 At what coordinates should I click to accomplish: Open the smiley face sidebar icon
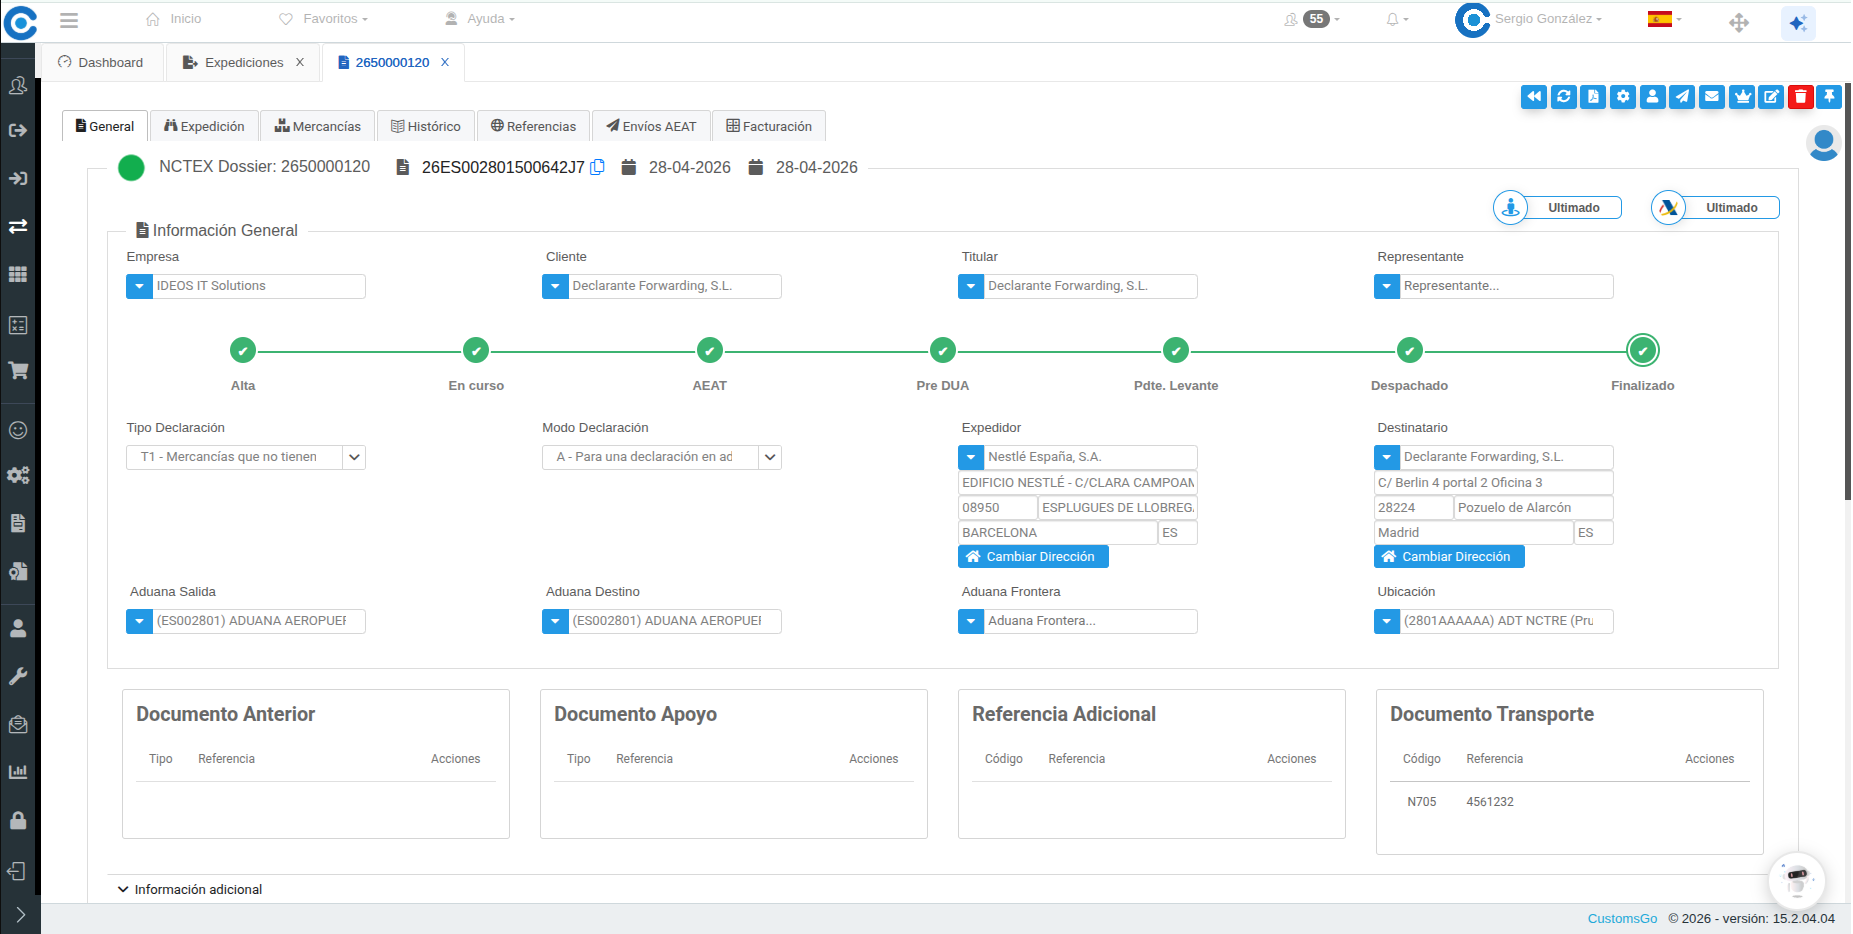pos(18,430)
